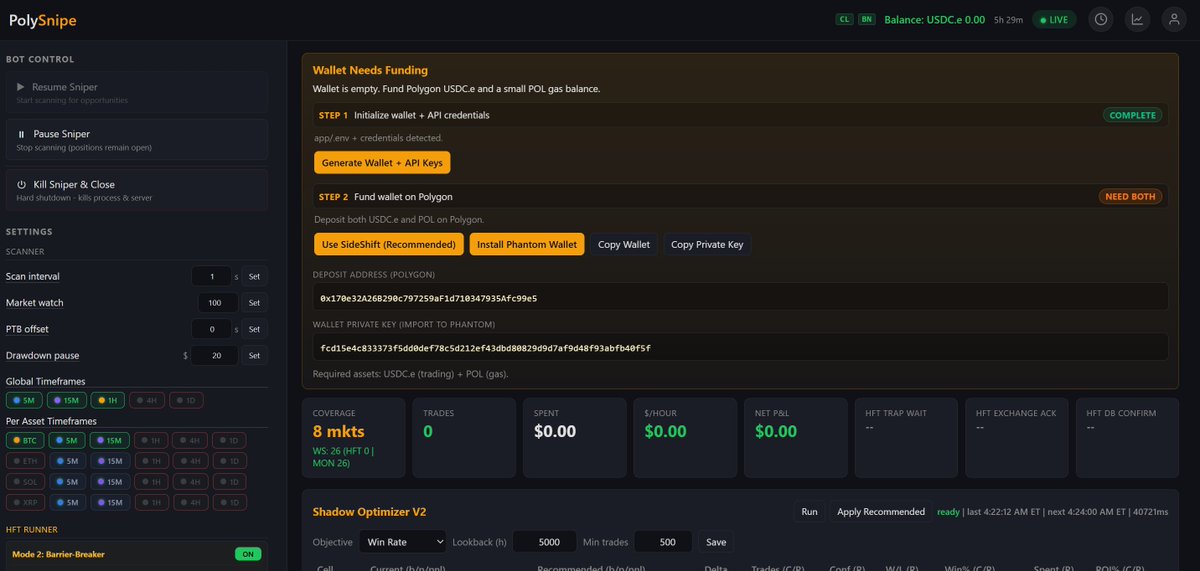Click the PolySnipe logo
The height and width of the screenshot is (571, 1200).
(x=42, y=20)
